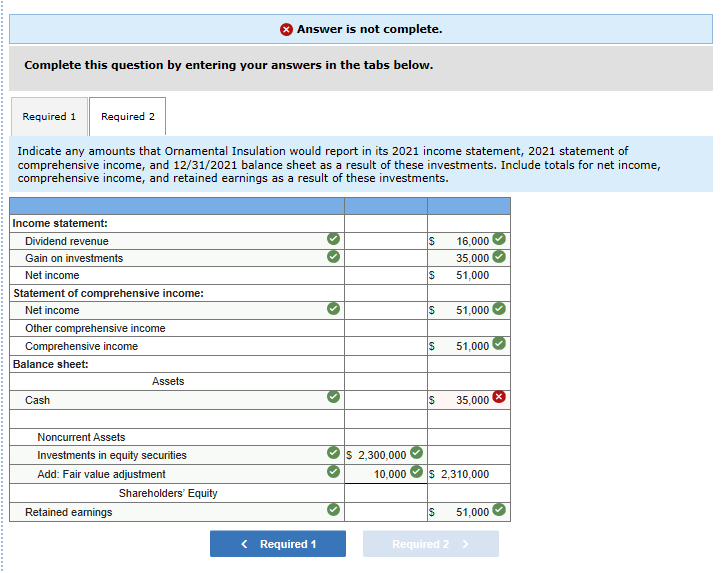Image resolution: width=727 pixels, height=573 pixels.
Task: Go back using blue Required 1 button
Action: click(278, 544)
